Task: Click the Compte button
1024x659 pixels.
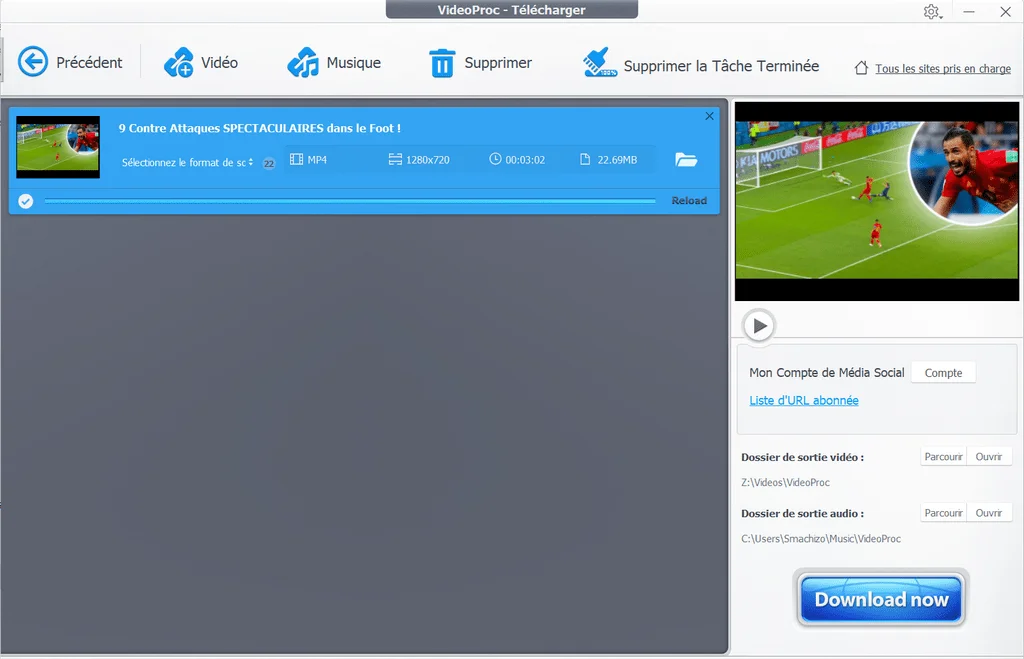Action: pos(943,373)
